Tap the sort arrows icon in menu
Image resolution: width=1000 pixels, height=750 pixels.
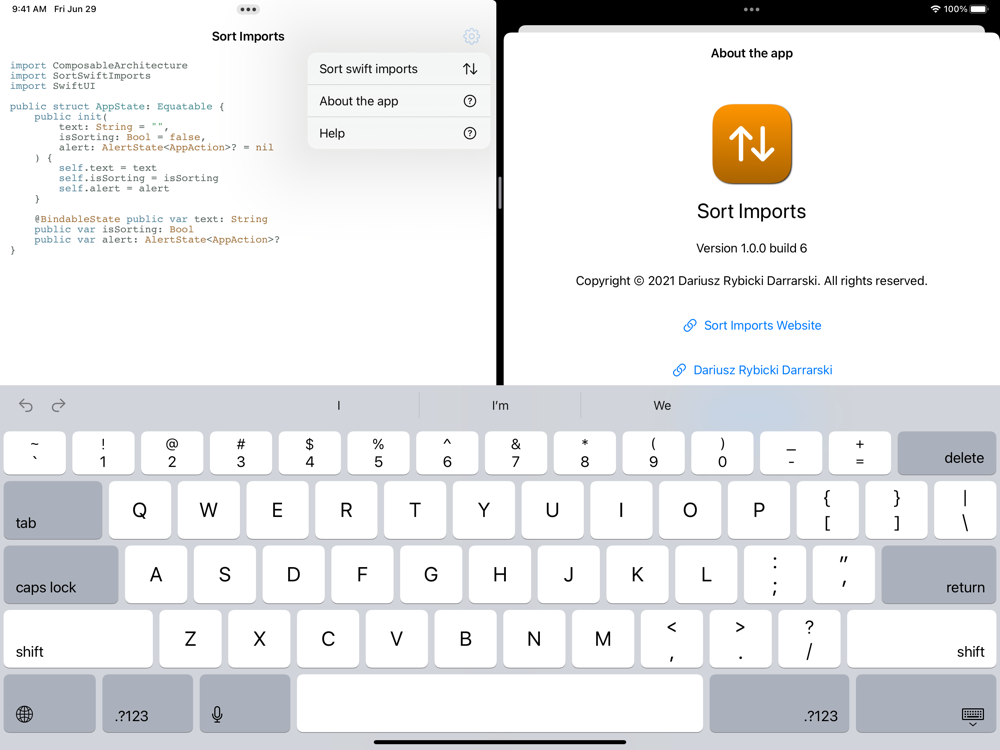coord(470,69)
